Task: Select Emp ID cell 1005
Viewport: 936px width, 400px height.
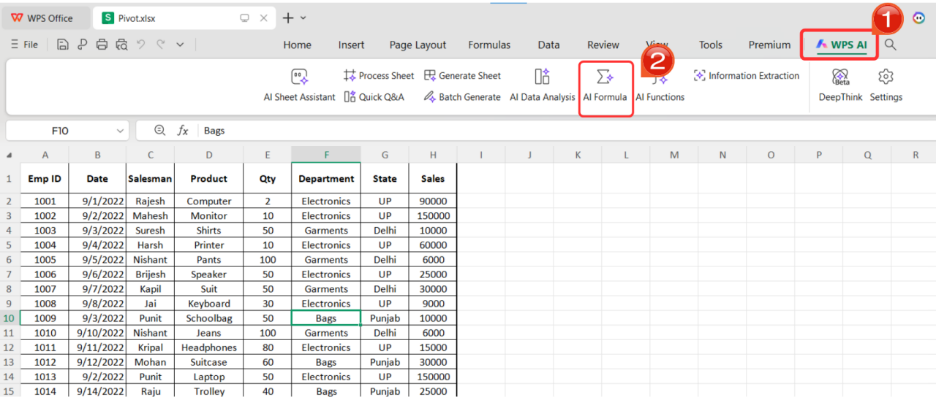Action: (x=45, y=260)
